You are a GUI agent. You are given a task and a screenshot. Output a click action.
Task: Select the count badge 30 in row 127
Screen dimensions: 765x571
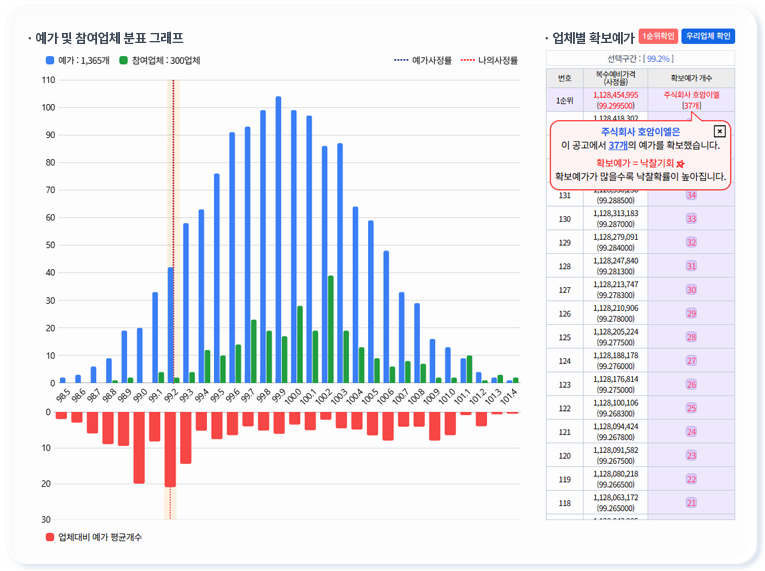point(691,290)
